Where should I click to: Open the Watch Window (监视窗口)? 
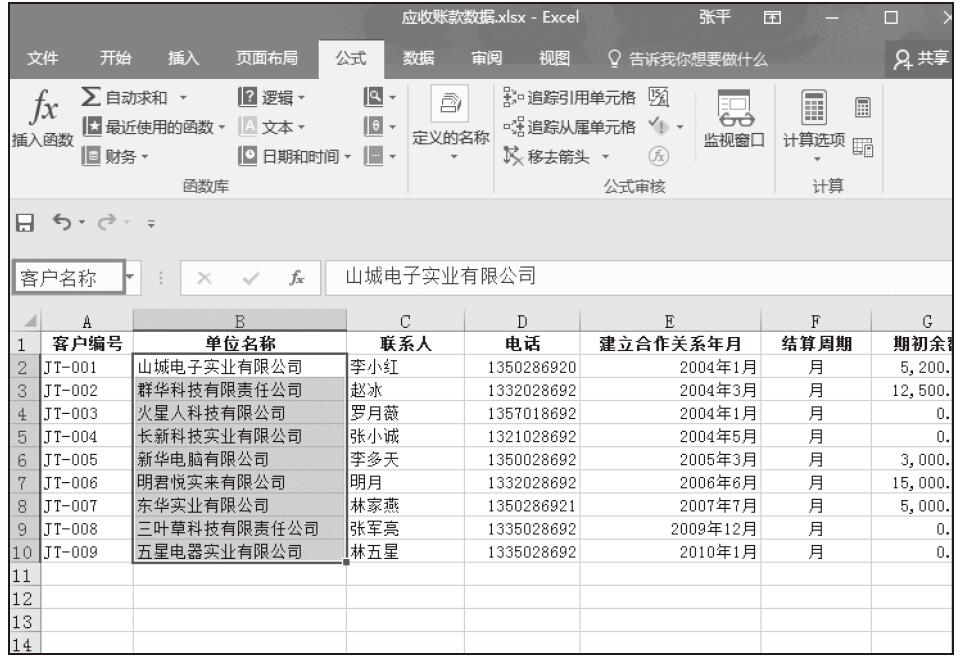tap(731, 126)
